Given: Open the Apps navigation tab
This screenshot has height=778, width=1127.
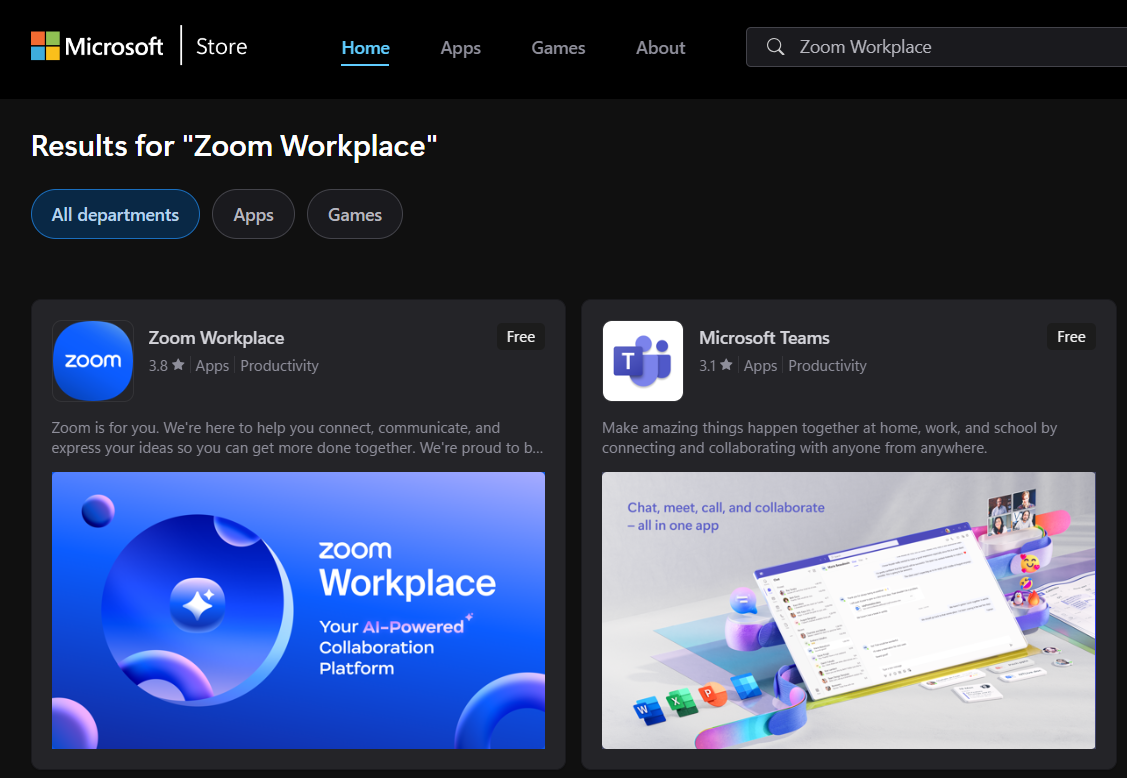Looking at the screenshot, I should [461, 47].
